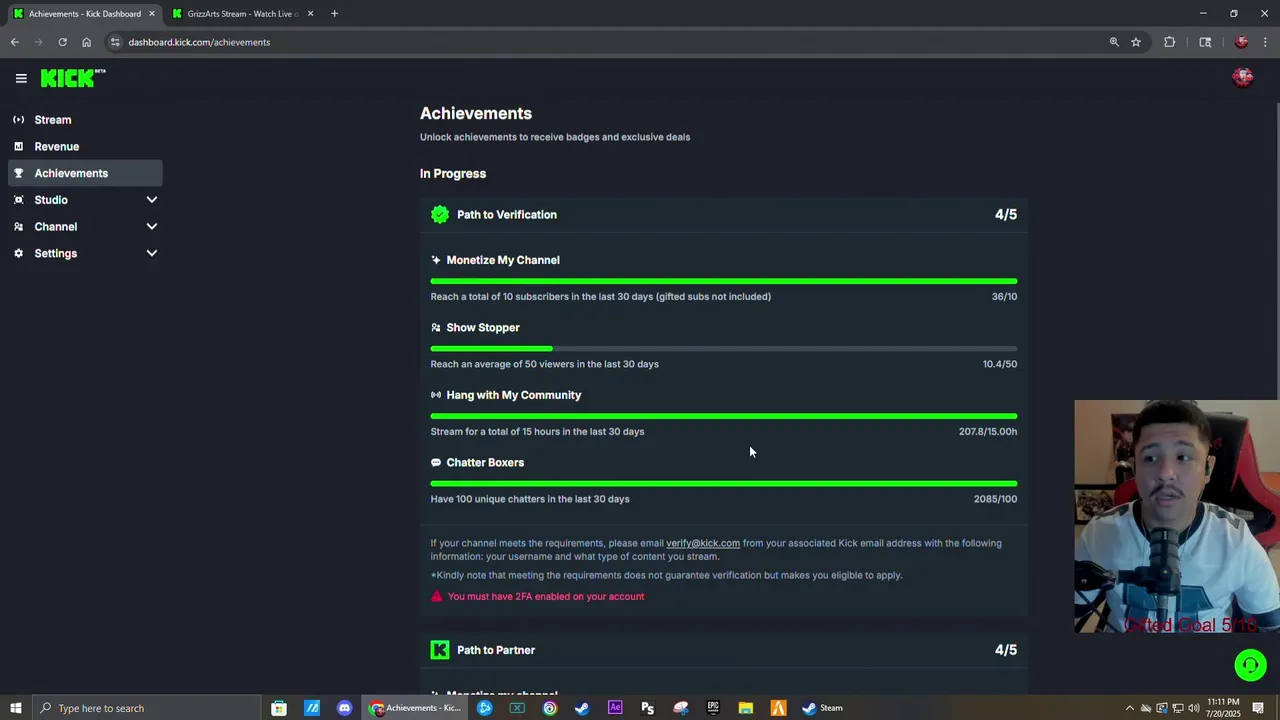
Task: Click the 'Path to Partner' heading
Action: (496, 650)
